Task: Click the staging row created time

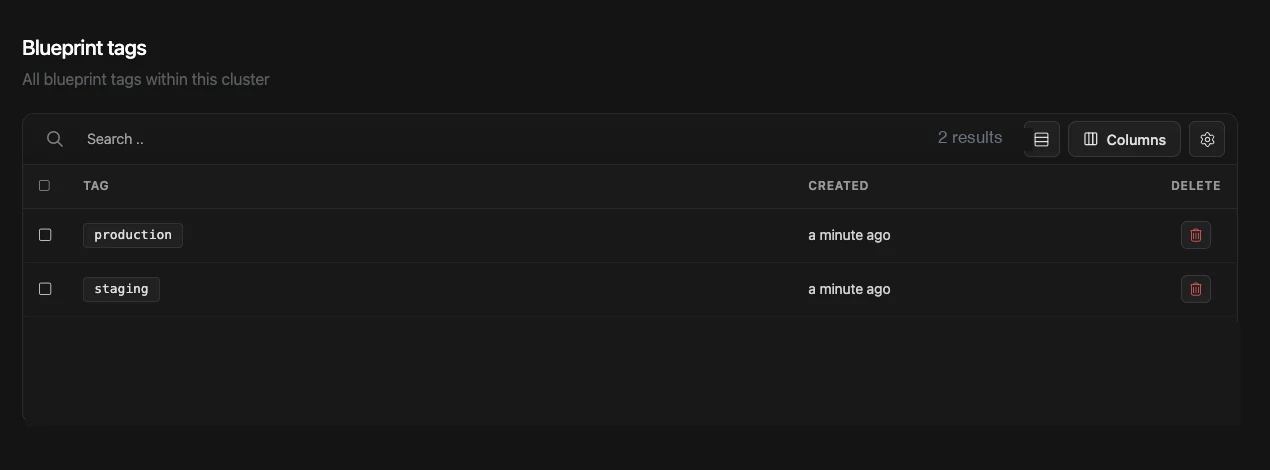Action: click(849, 289)
